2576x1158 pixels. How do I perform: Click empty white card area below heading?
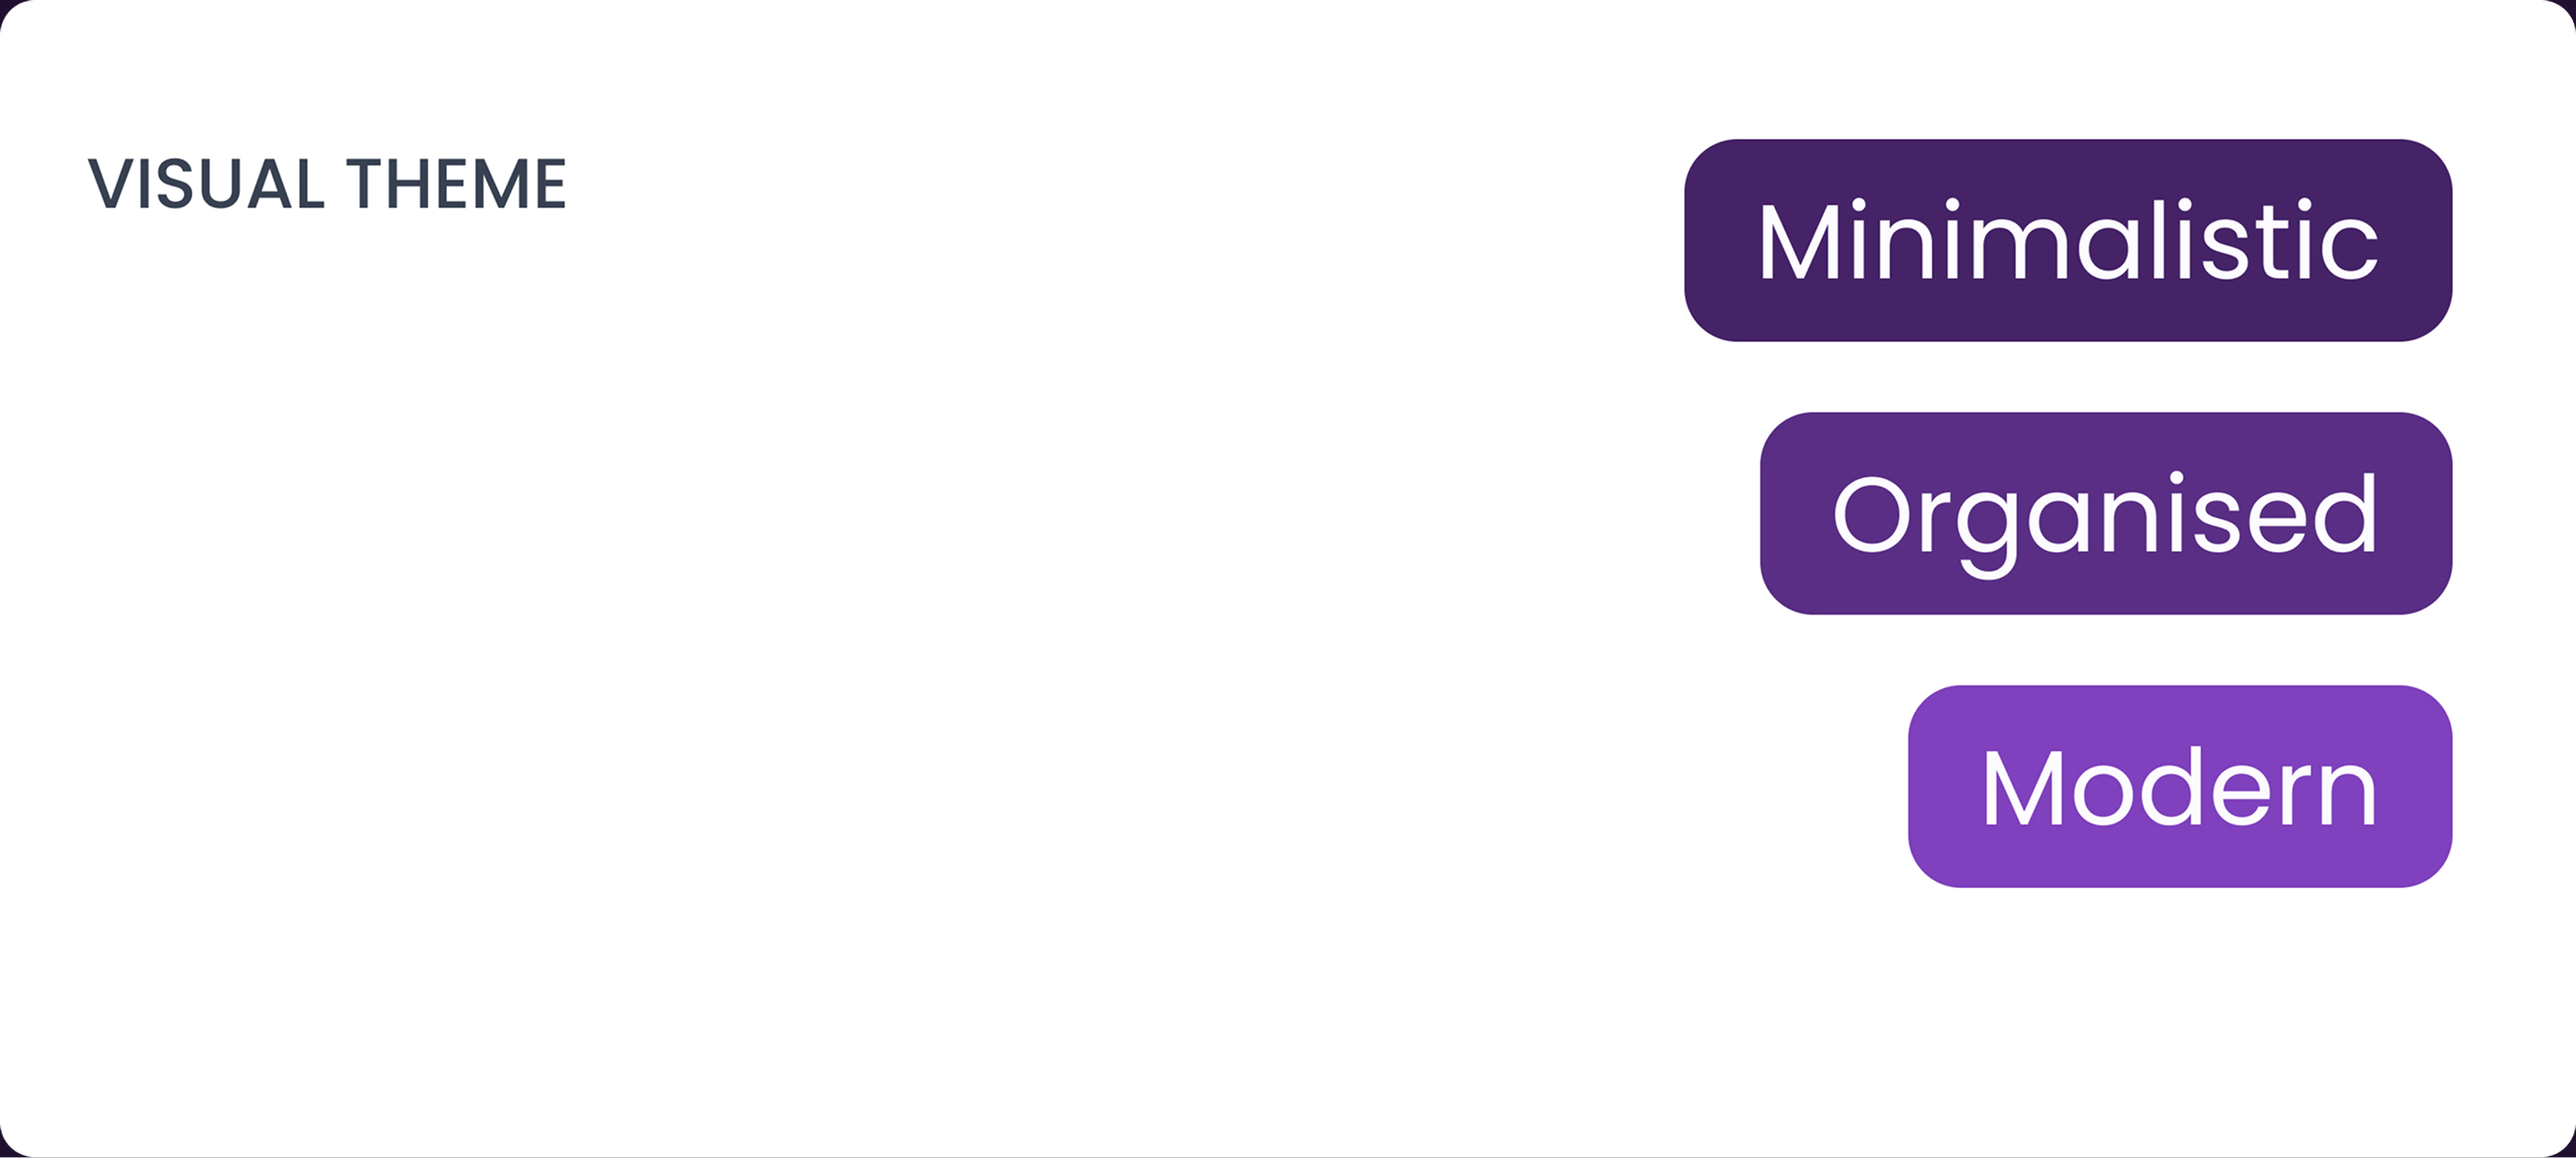pos(800,650)
